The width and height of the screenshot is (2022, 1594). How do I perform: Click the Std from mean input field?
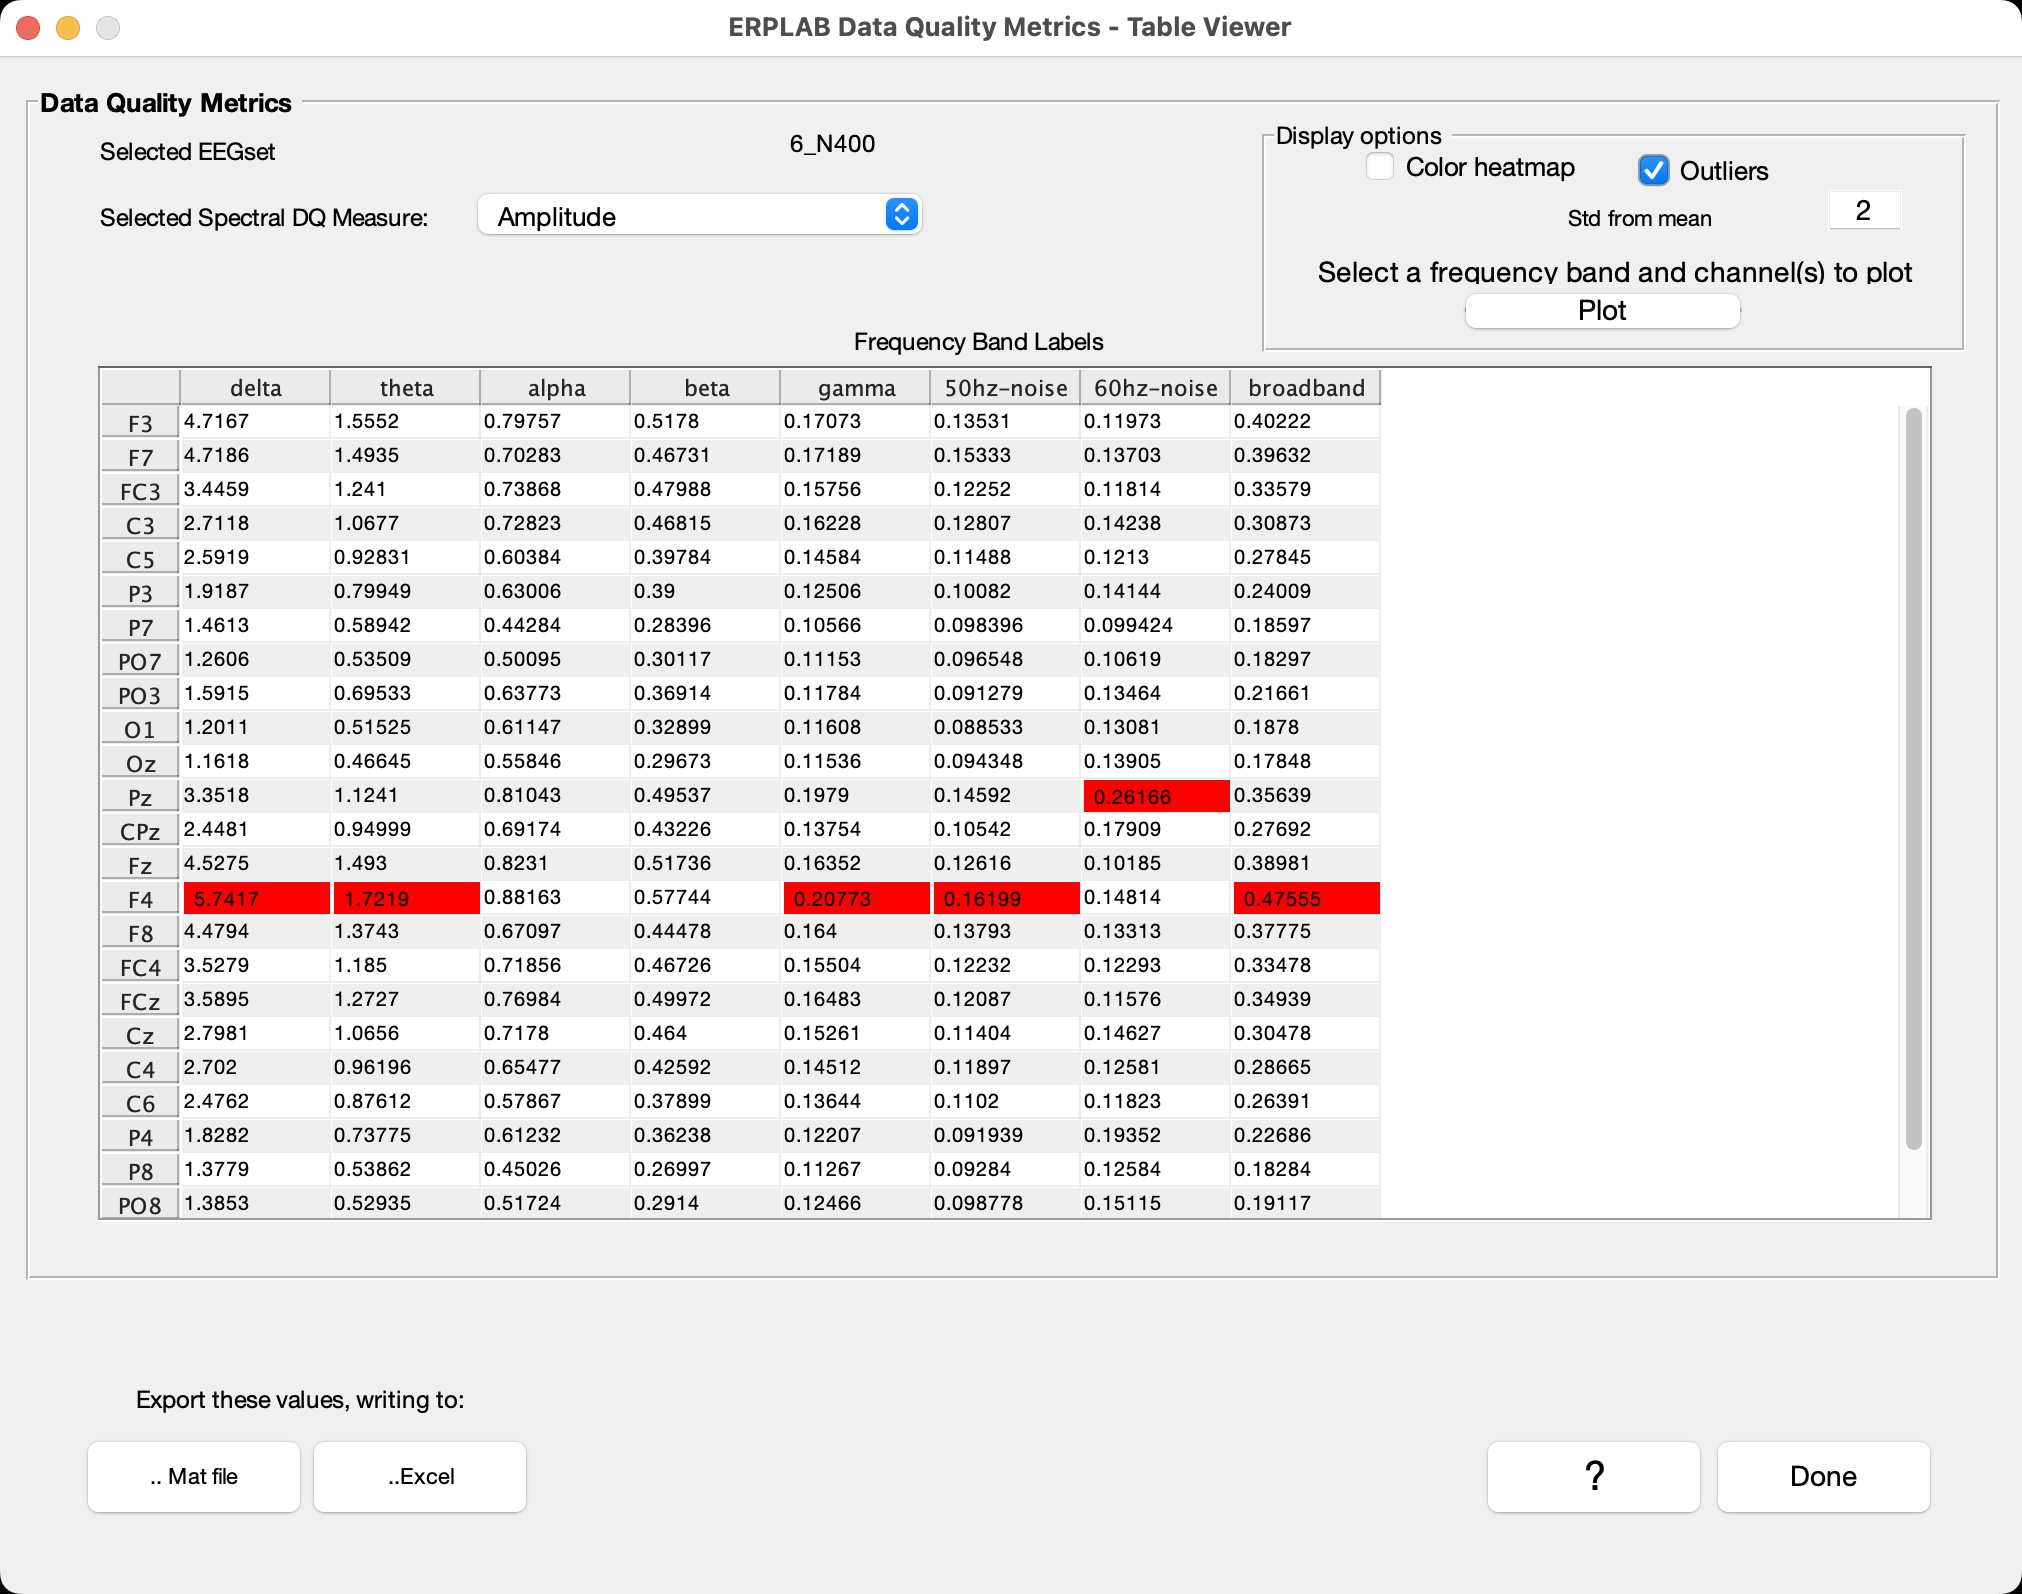tap(1864, 211)
